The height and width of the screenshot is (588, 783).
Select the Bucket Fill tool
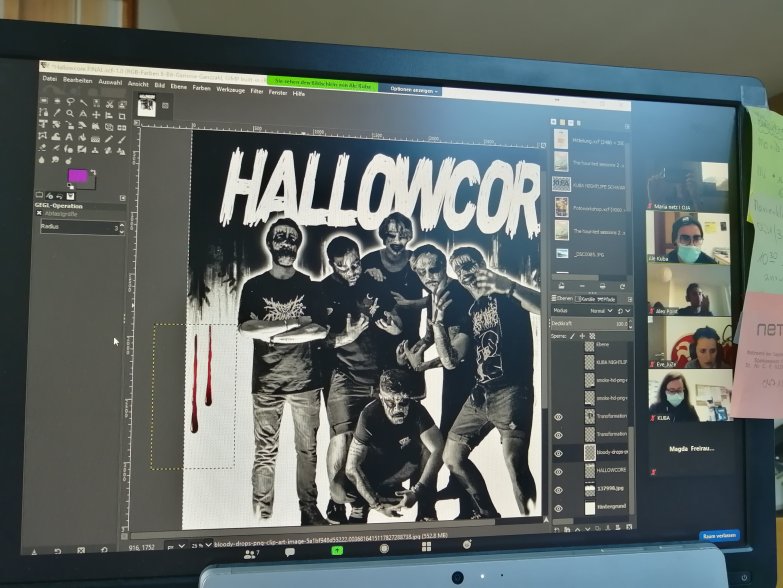pyautogui.click(x=82, y=138)
